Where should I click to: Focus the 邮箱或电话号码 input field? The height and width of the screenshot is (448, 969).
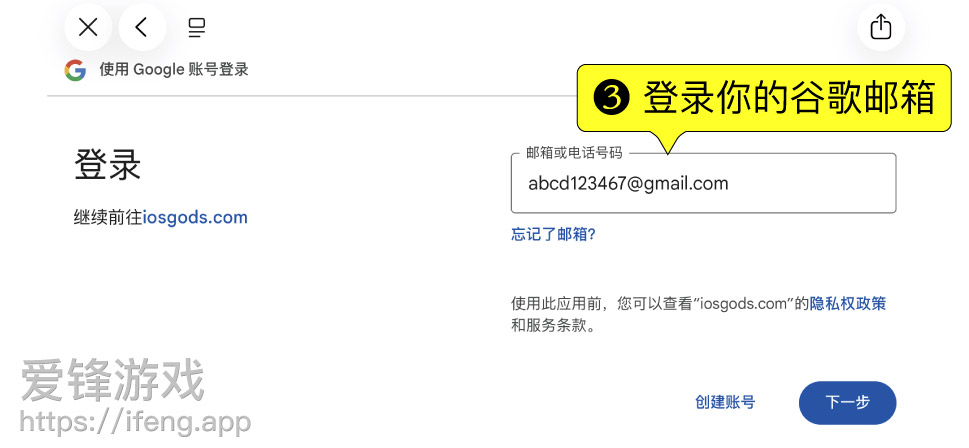tap(703, 183)
